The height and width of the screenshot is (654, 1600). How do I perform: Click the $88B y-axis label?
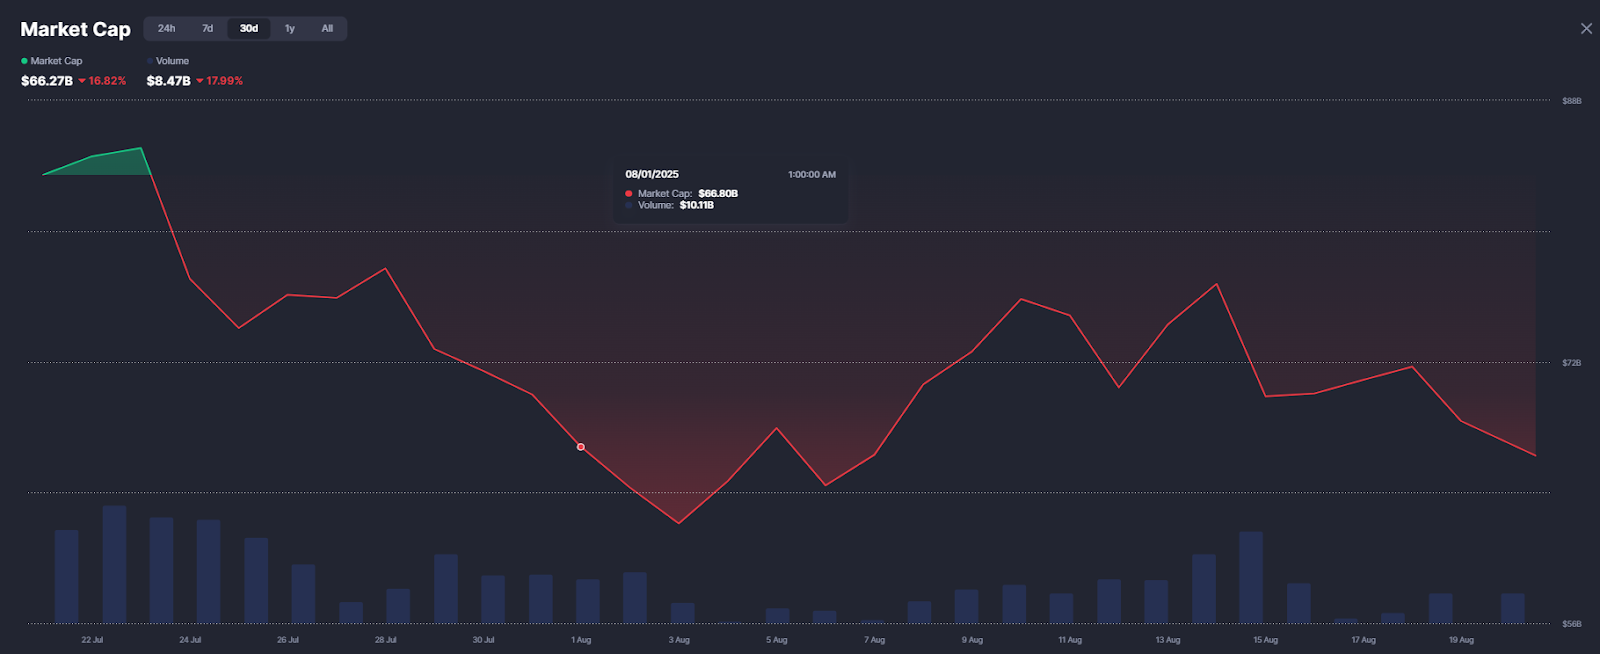coord(1572,101)
